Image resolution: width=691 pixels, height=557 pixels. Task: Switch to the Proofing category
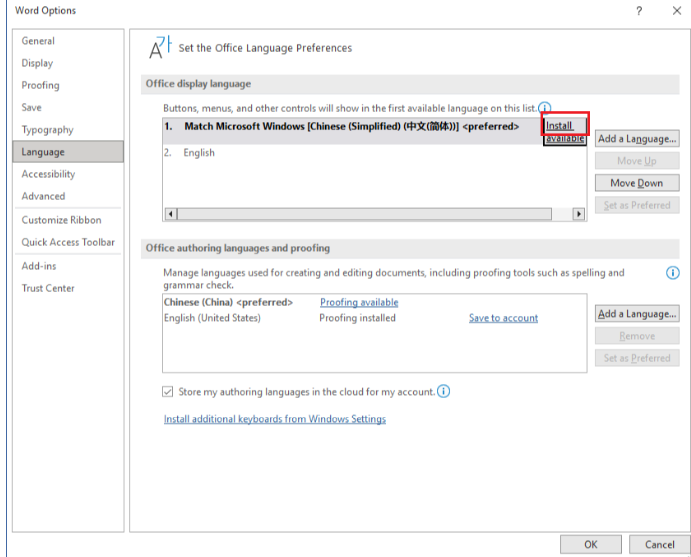click(x=41, y=85)
